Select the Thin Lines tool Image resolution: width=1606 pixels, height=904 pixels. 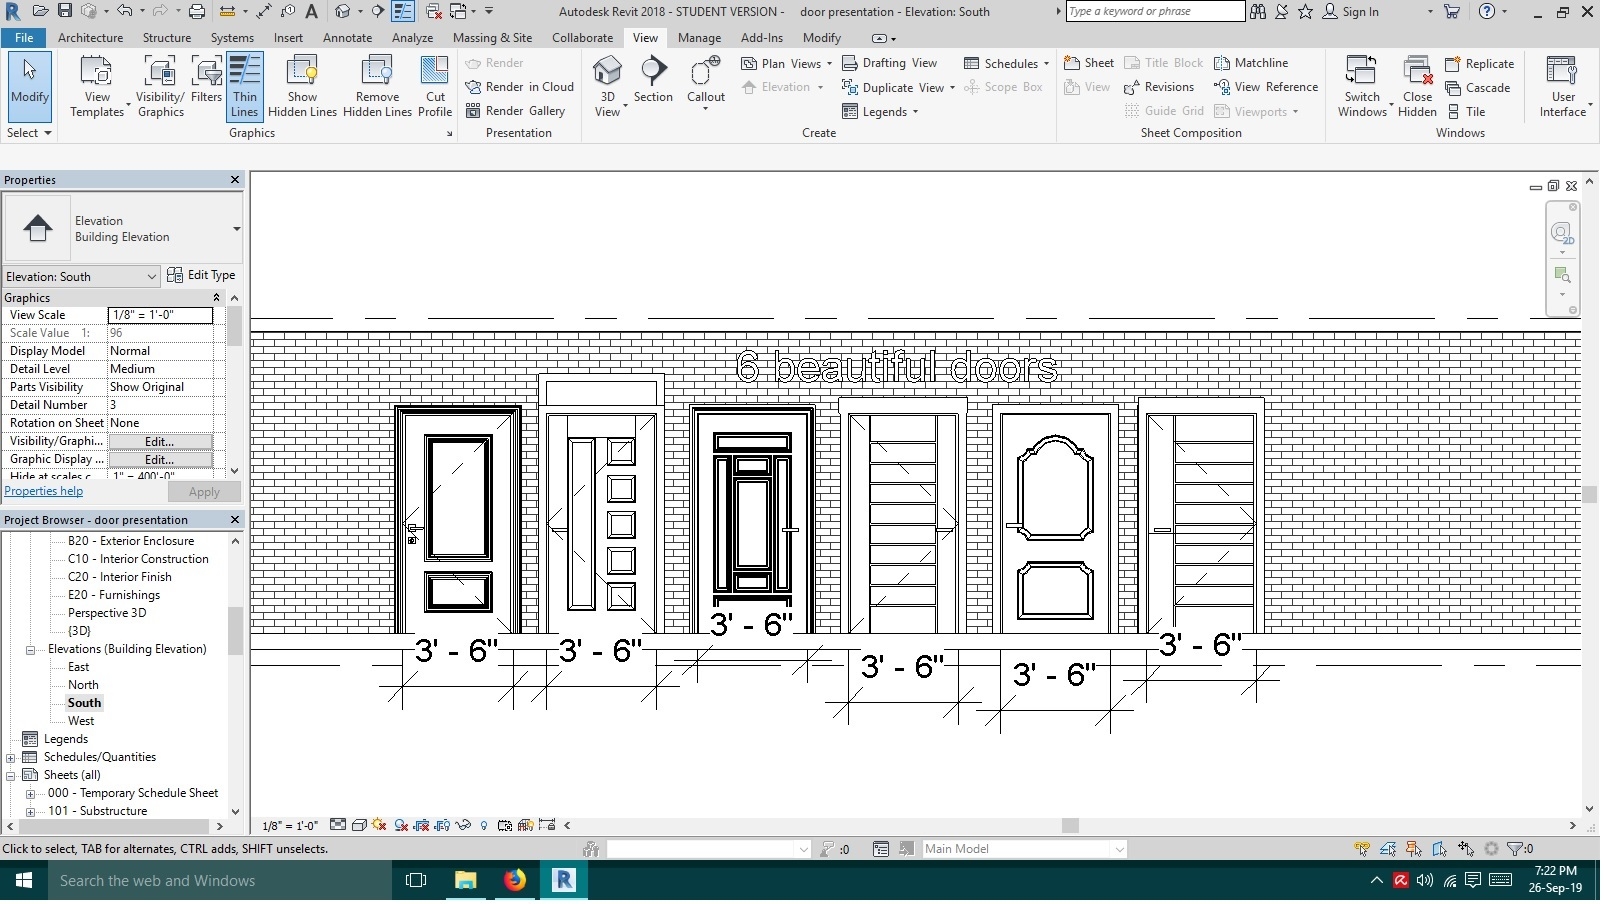coord(245,86)
